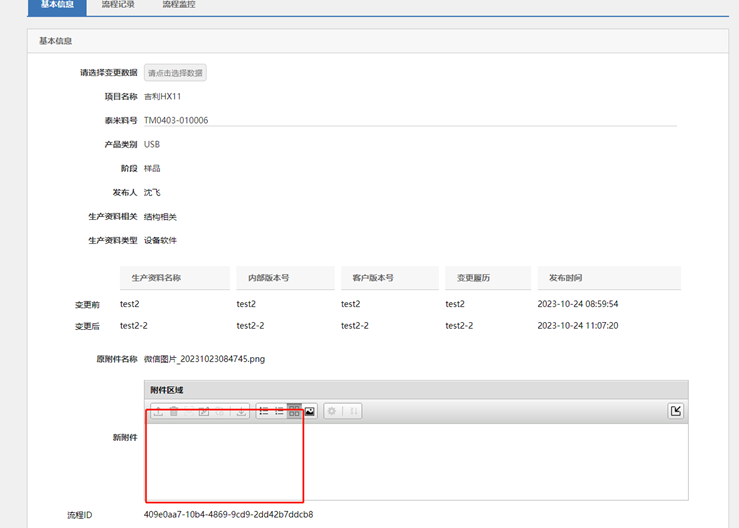The height and width of the screenshot is (528, 739).
Task: Switch attachments to simple list view
Action: click(x=279, y=412)
